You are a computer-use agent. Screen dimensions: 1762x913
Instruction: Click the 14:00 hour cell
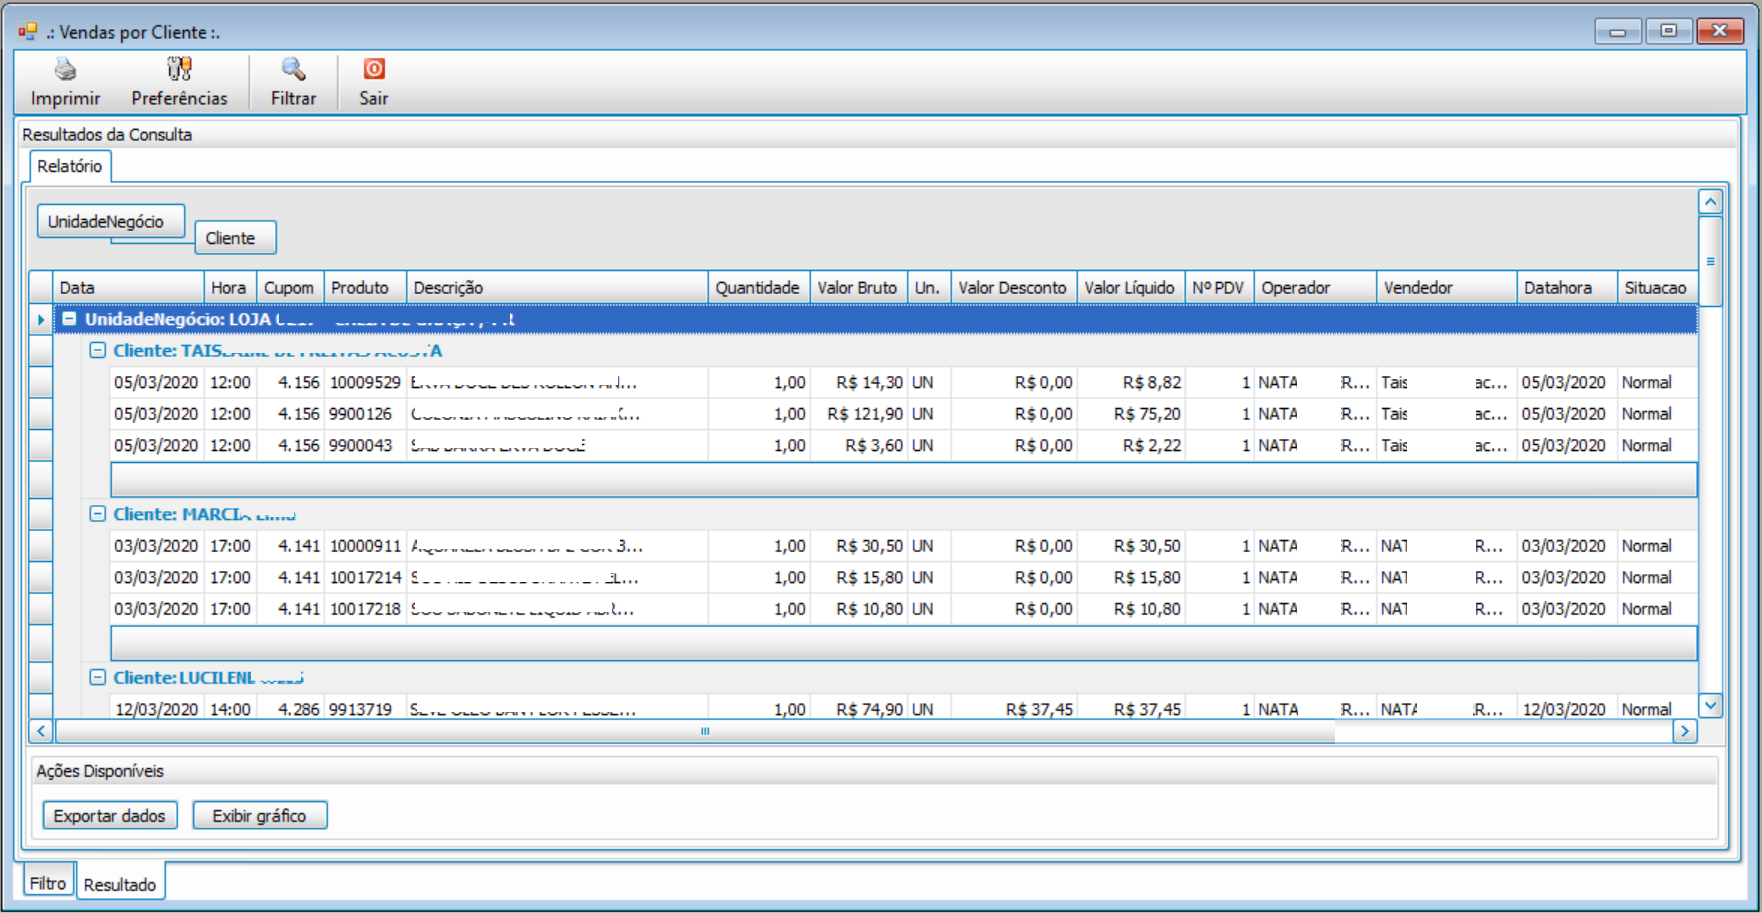pos(230,709)
